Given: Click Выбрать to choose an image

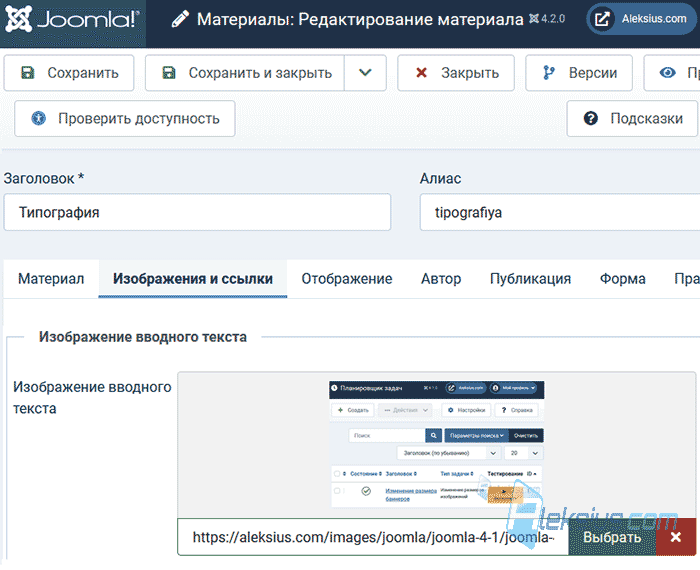Looking at the screenshot, I should point(612,537).
